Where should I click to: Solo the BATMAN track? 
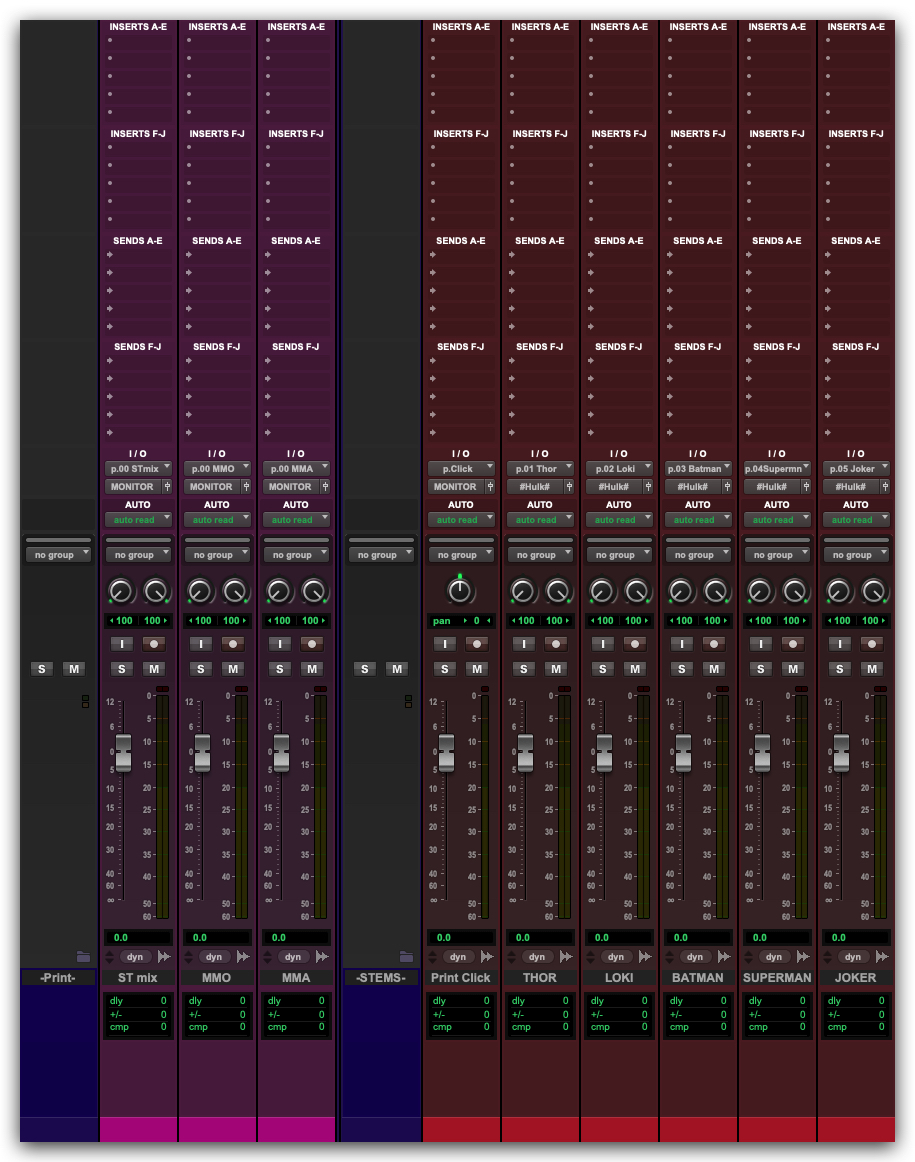[682, 669]
